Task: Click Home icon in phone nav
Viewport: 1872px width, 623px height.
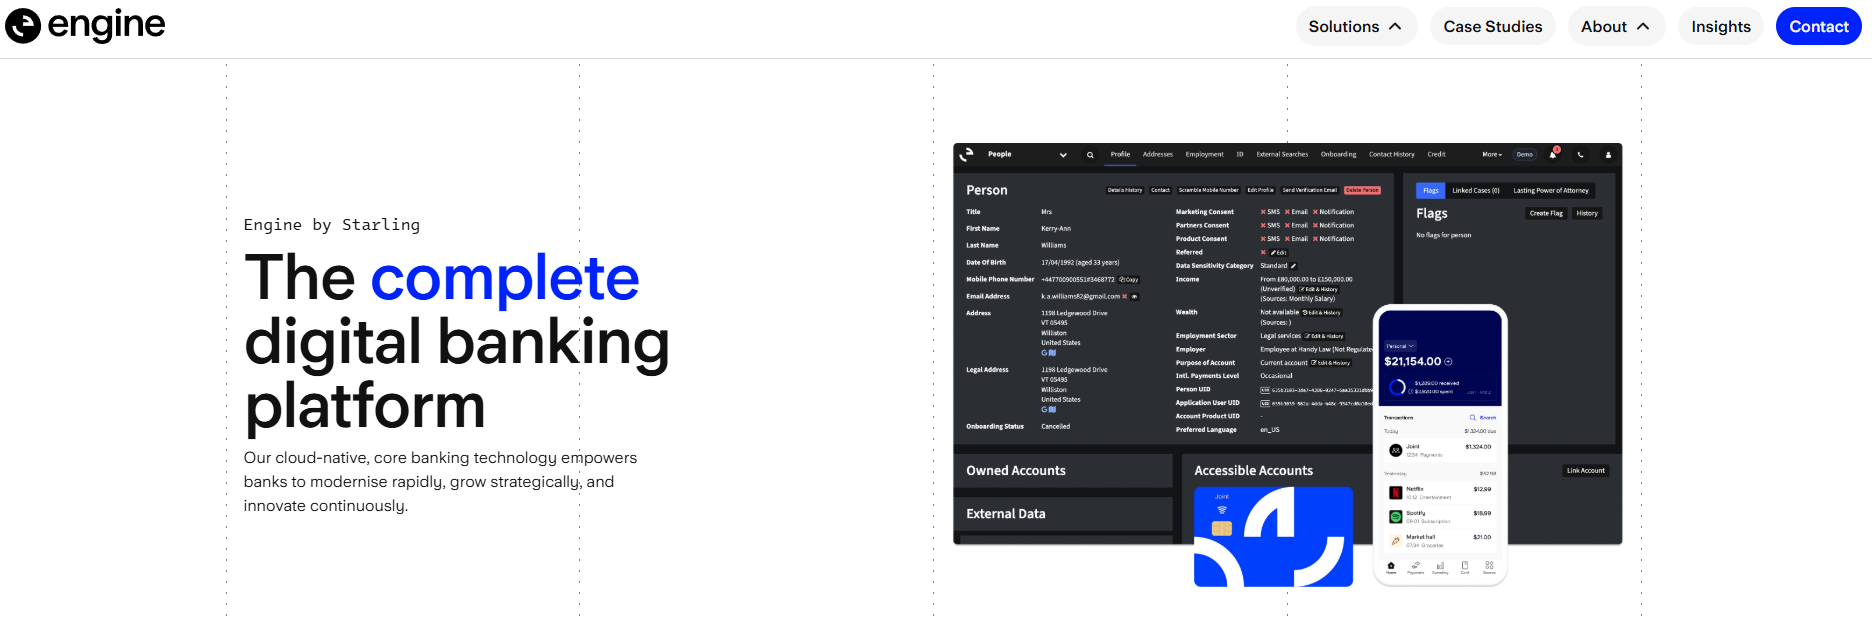Action: click(x=1391, y=567)
